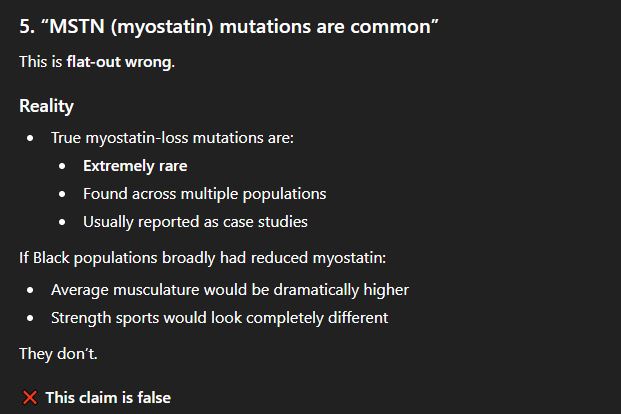Select the 'Extremely rare' bullet text

pos(135,166)
